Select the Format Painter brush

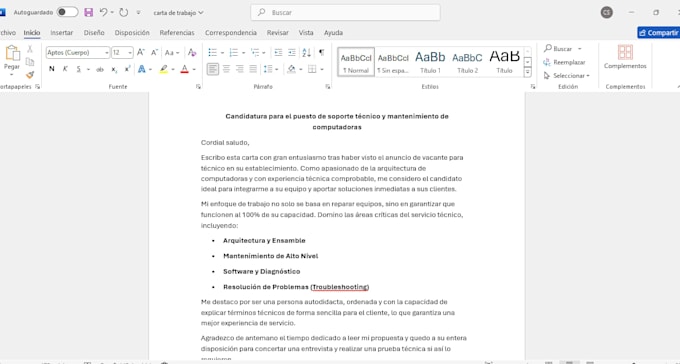coord(30,75)
